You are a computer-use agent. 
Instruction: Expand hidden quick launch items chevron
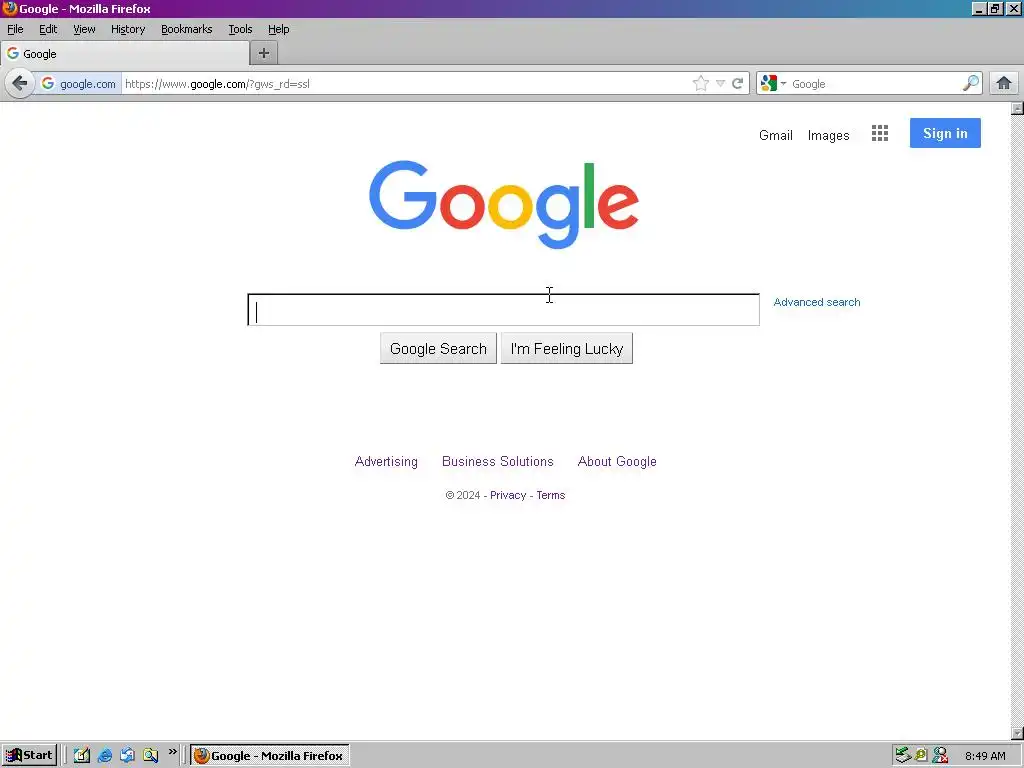(172, 752)
